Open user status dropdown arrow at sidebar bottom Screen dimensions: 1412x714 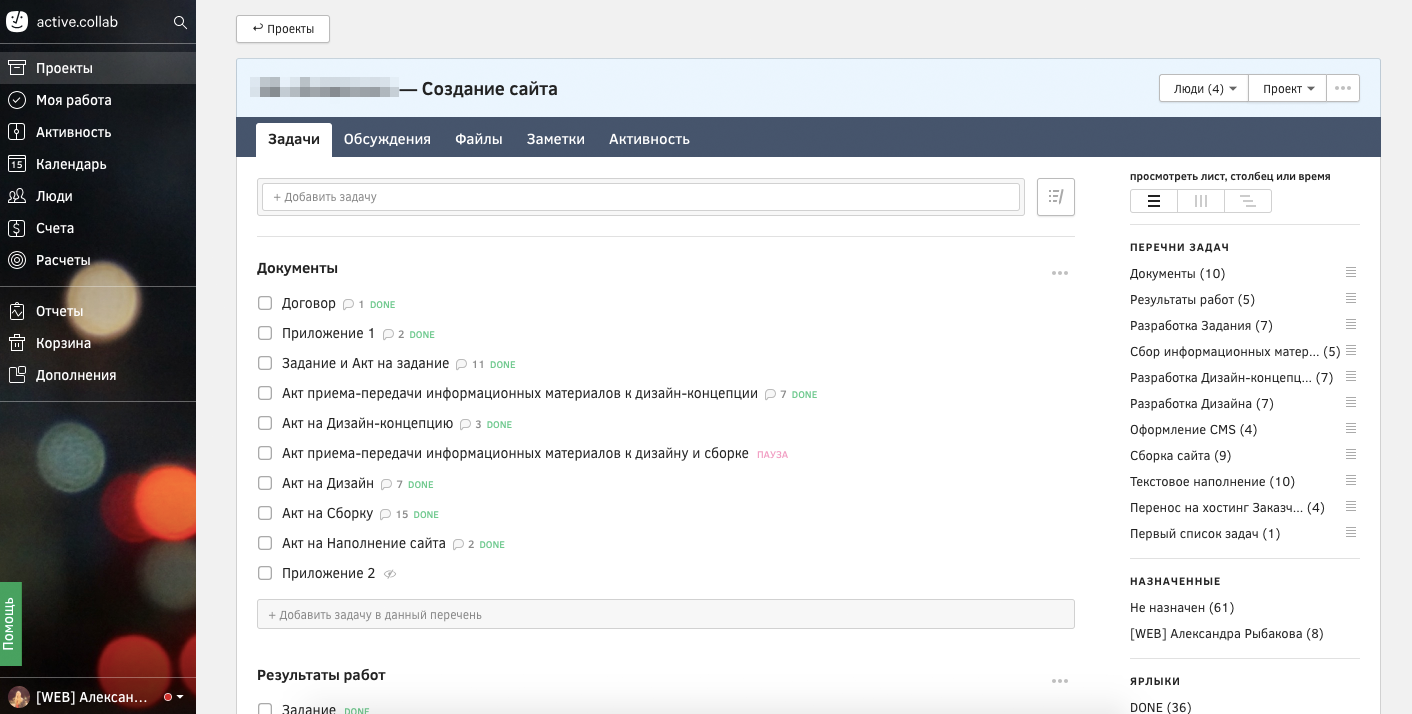tap(180, 697)
